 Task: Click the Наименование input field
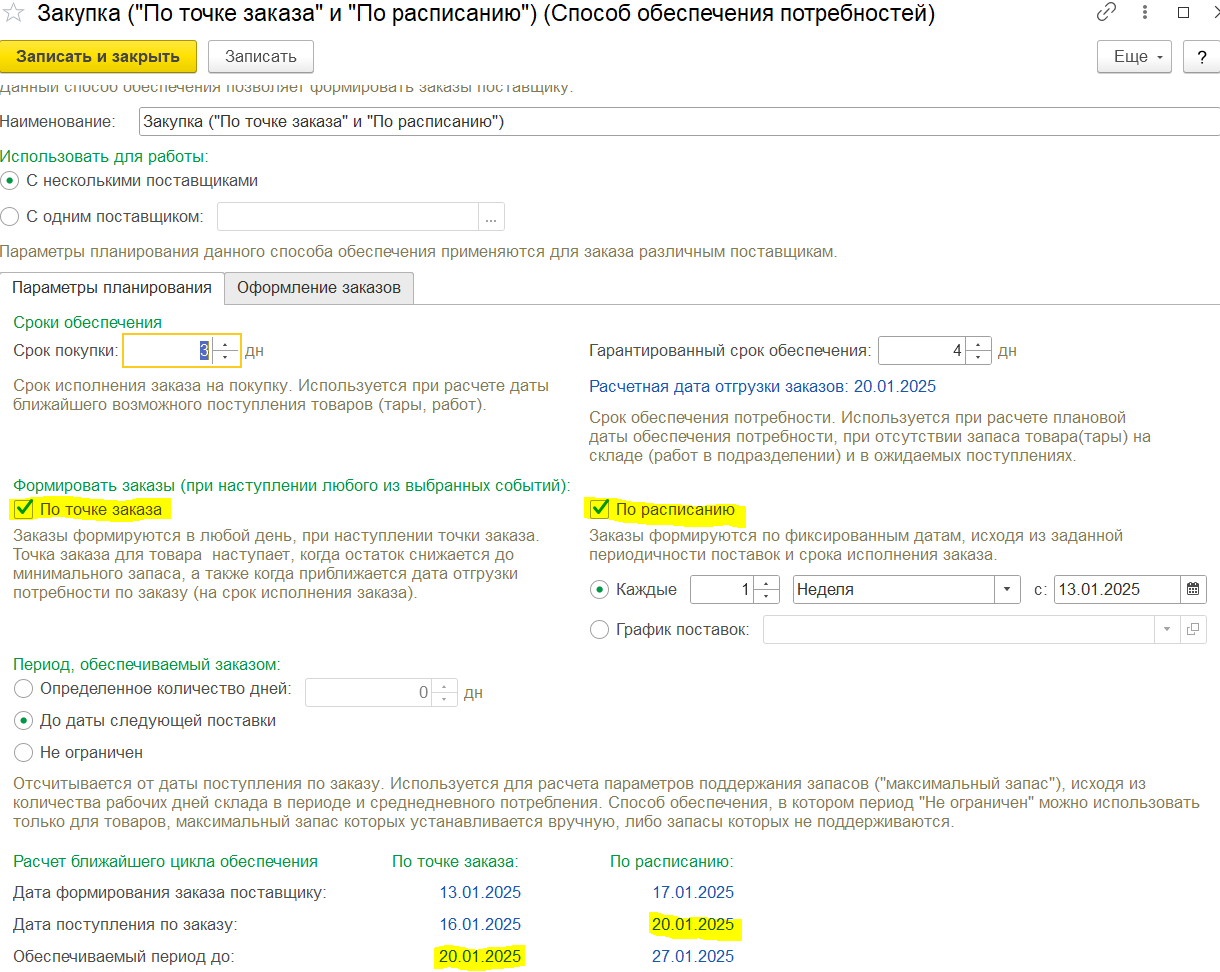pos(679,121)
